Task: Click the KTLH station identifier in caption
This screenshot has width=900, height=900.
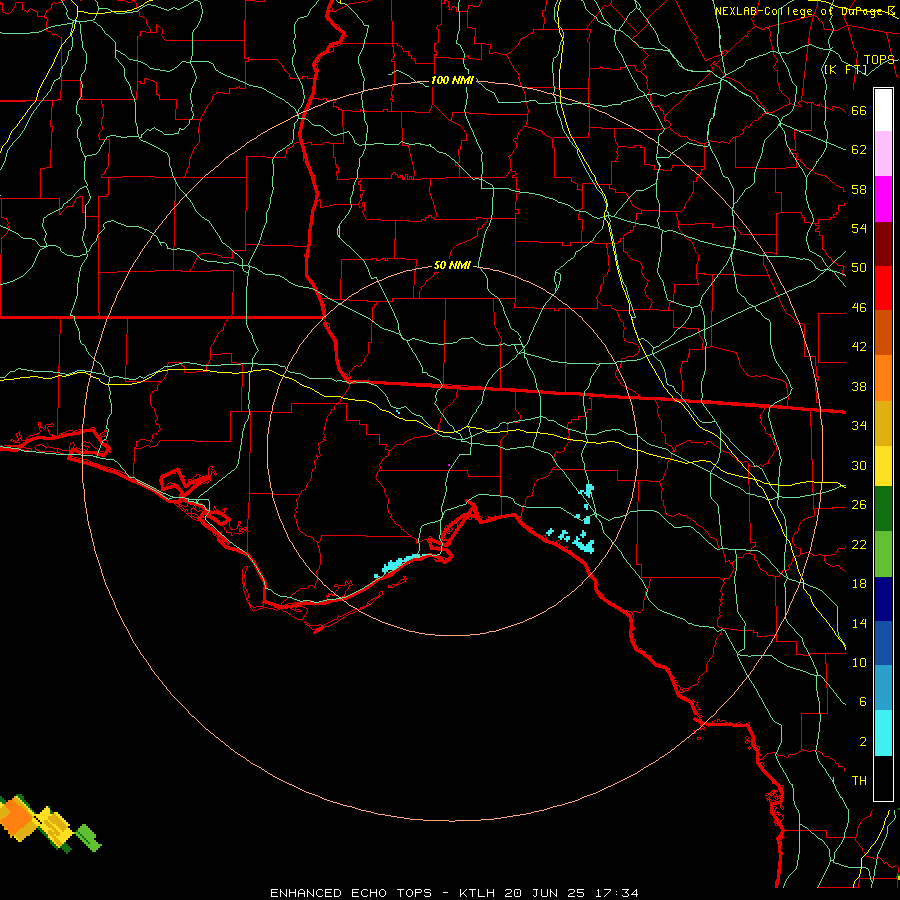Action: coord(479,893)
